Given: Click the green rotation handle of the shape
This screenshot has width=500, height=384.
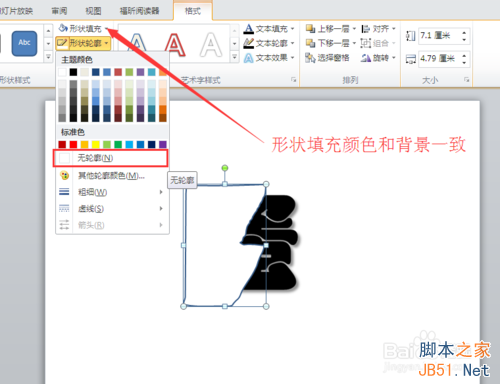Looking at the screenshot, I should (x=225, y=168).
